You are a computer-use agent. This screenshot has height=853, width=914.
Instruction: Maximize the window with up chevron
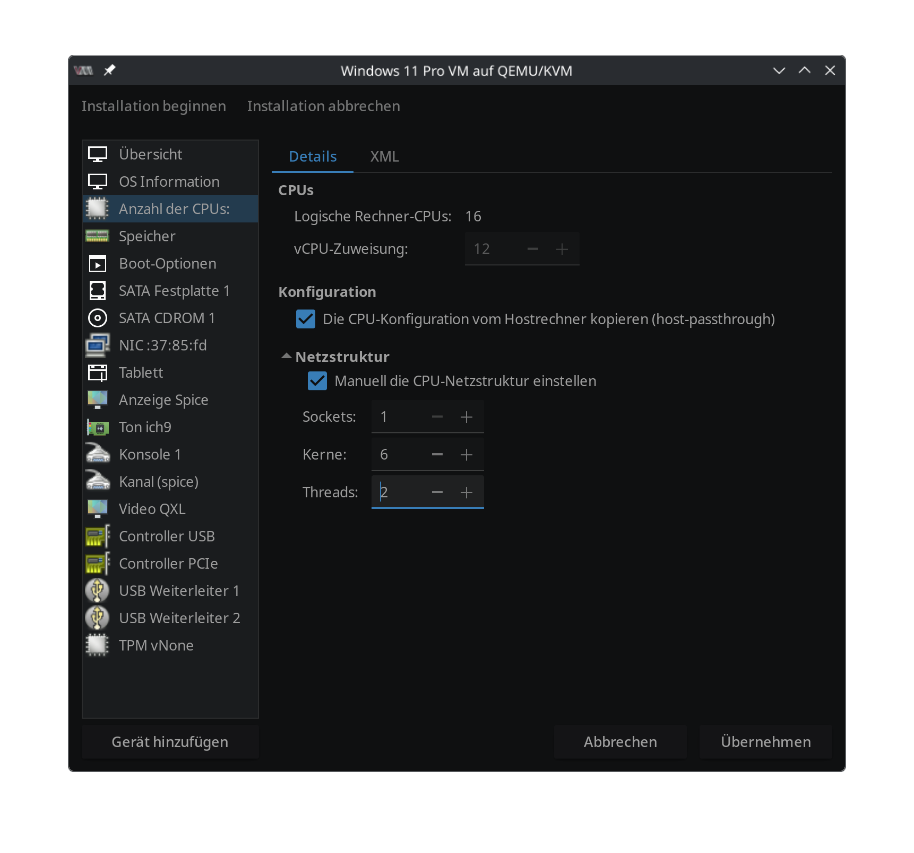pos(804,71)
